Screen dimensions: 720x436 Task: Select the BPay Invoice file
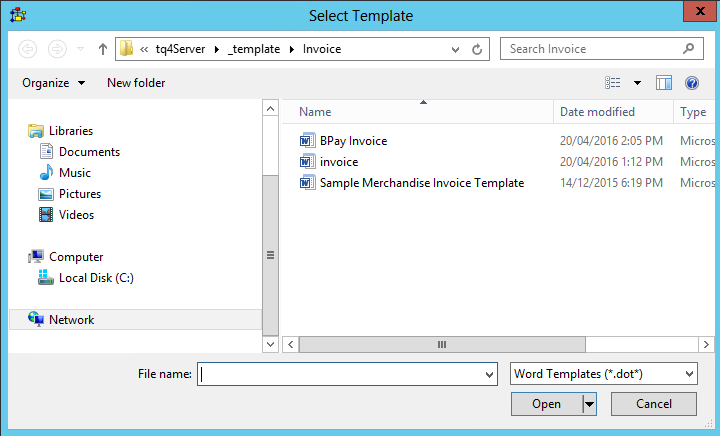(x=353, y=141)
